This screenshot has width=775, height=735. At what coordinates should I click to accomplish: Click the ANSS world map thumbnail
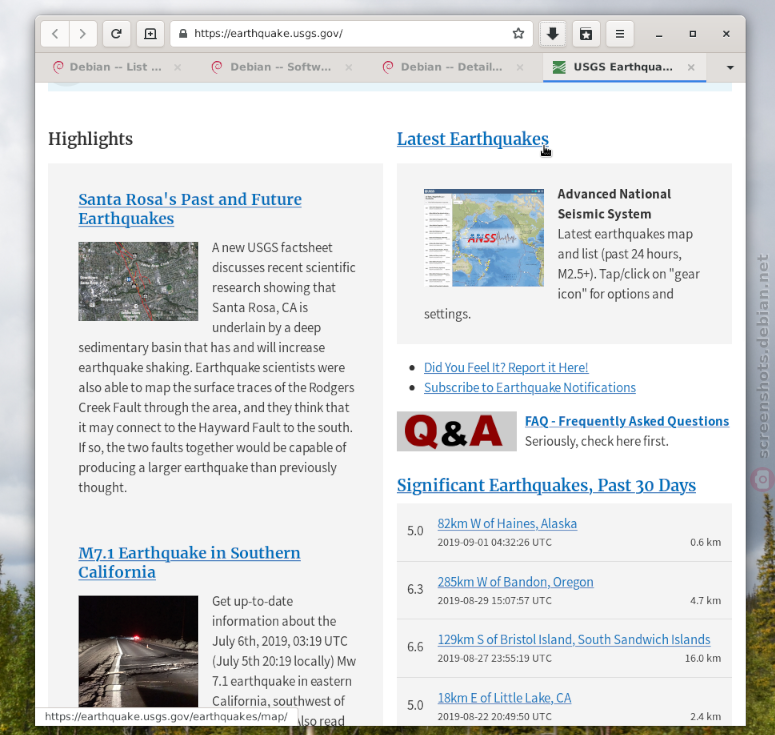click(484, 237)
